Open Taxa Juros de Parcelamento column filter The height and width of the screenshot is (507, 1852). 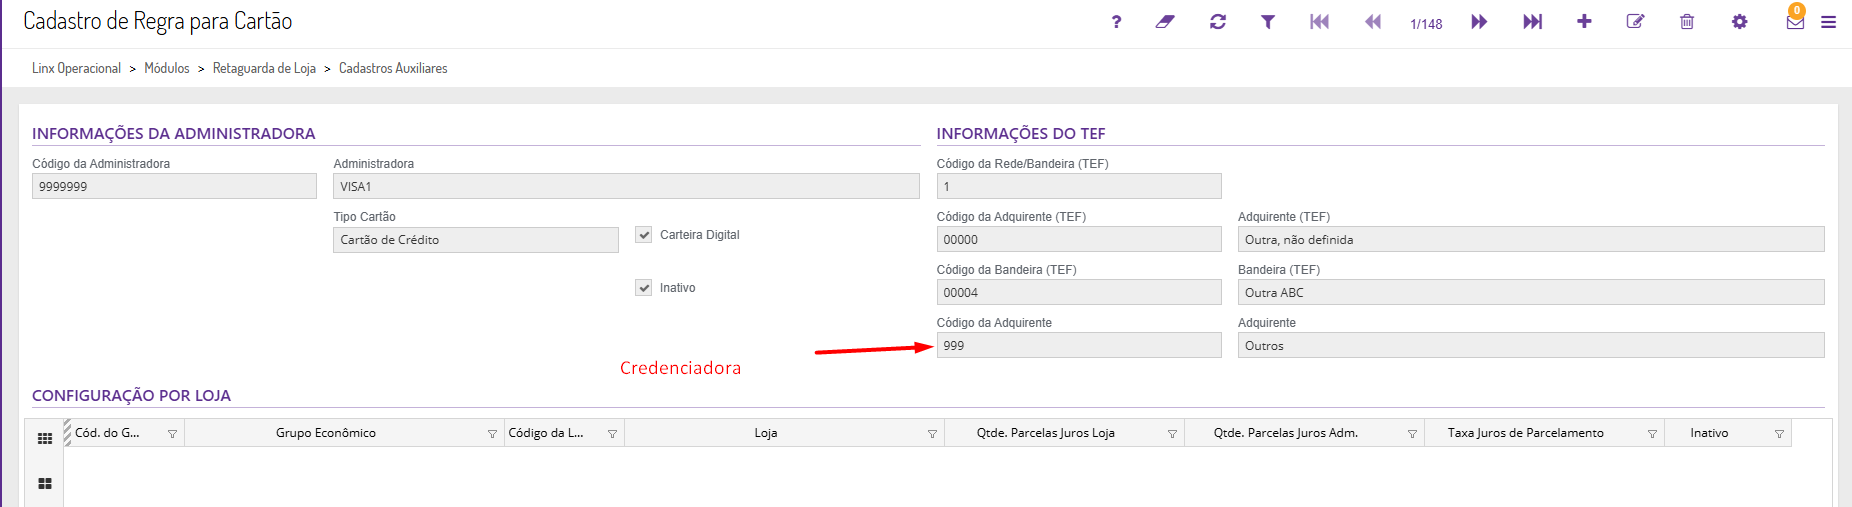(x=1652, y=434)
